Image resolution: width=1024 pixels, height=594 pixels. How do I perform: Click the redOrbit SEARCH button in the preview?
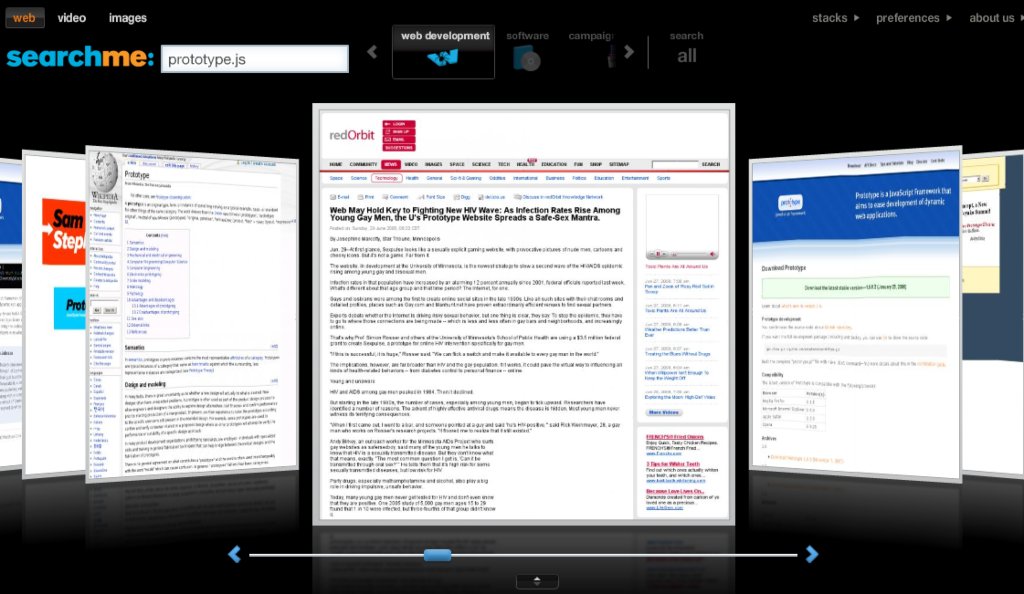711,164
